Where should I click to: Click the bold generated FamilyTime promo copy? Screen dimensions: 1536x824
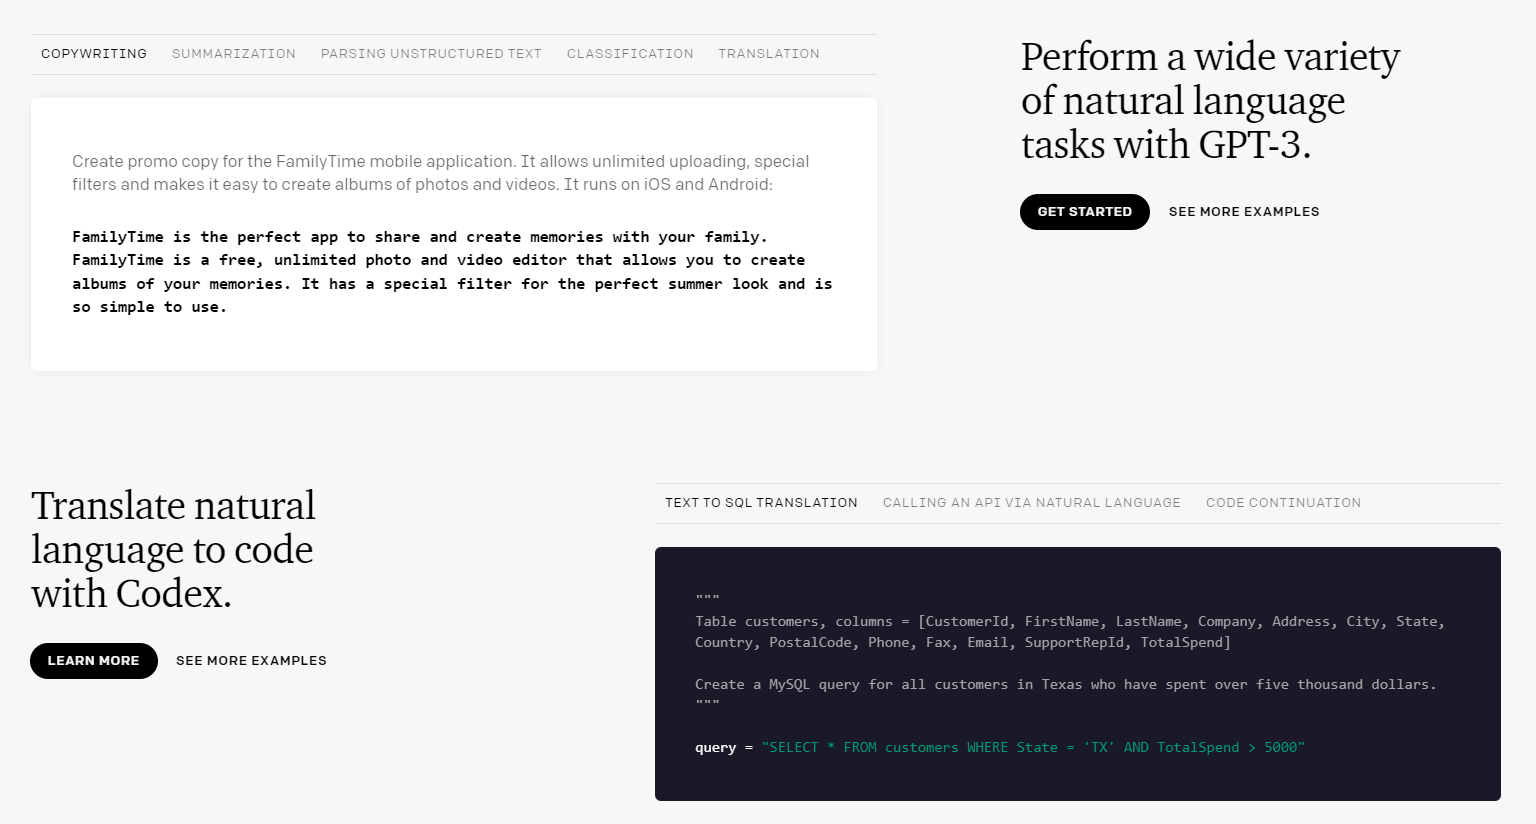click(x=452, y=272)
